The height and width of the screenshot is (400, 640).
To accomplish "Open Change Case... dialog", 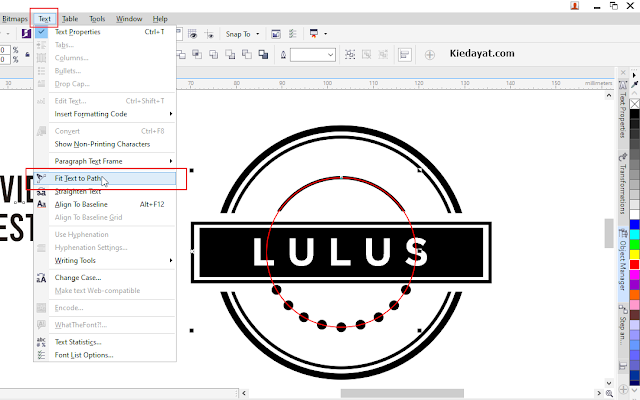I will coord(105,278).
